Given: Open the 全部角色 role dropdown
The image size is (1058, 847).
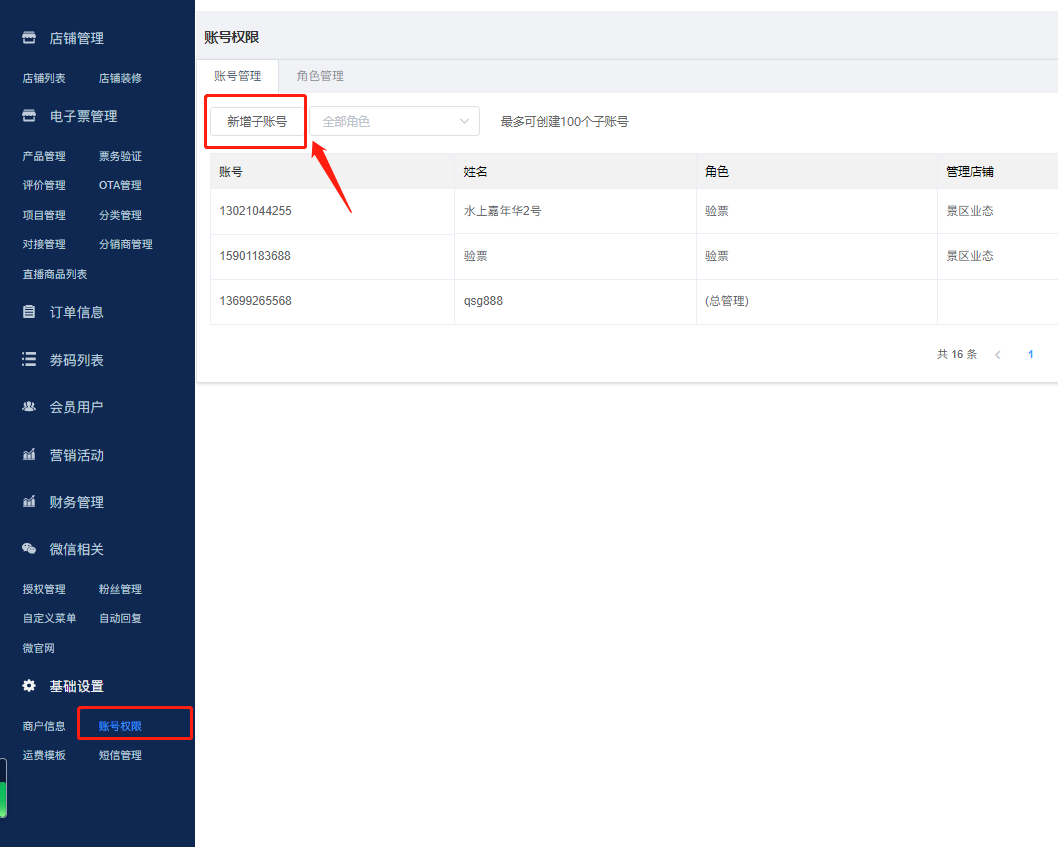Looking at the screenshot, I should (x=394, y=121).
